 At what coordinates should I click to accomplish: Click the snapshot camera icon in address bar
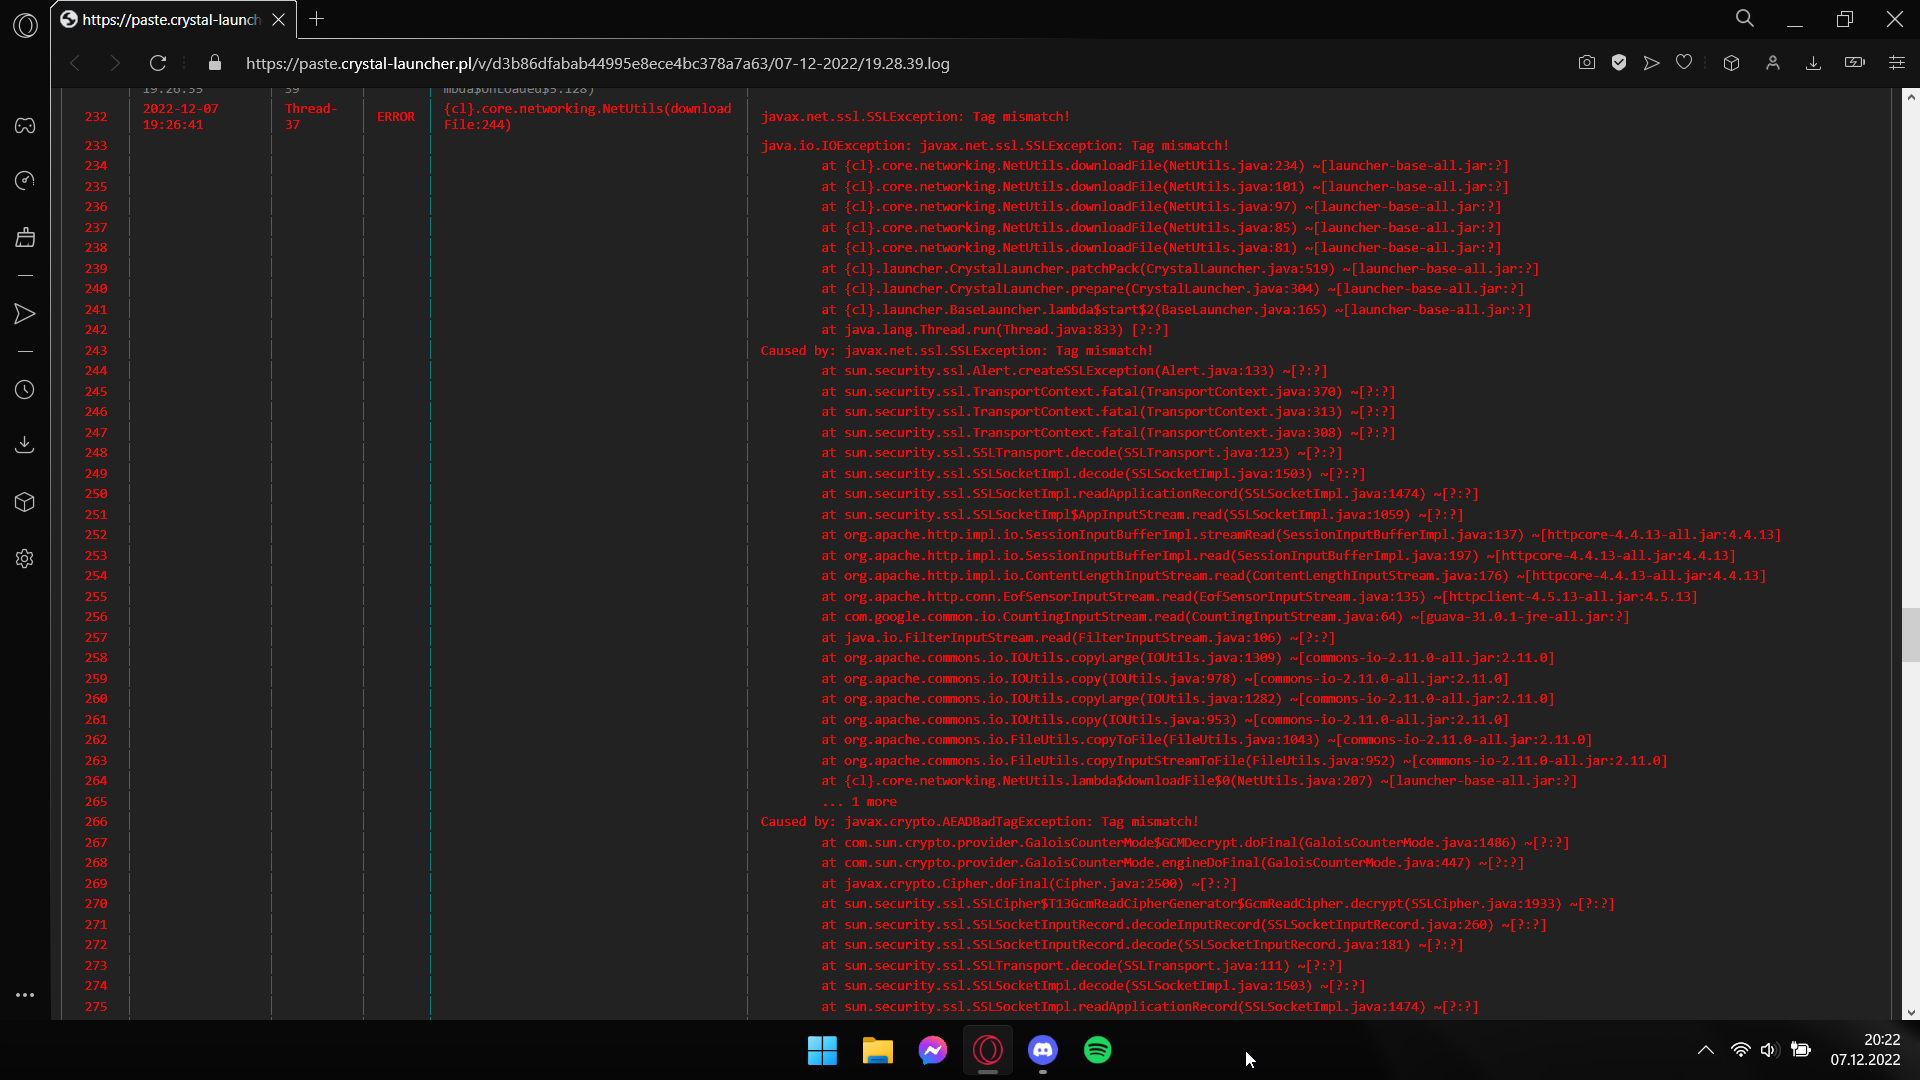pos(1587,63)
